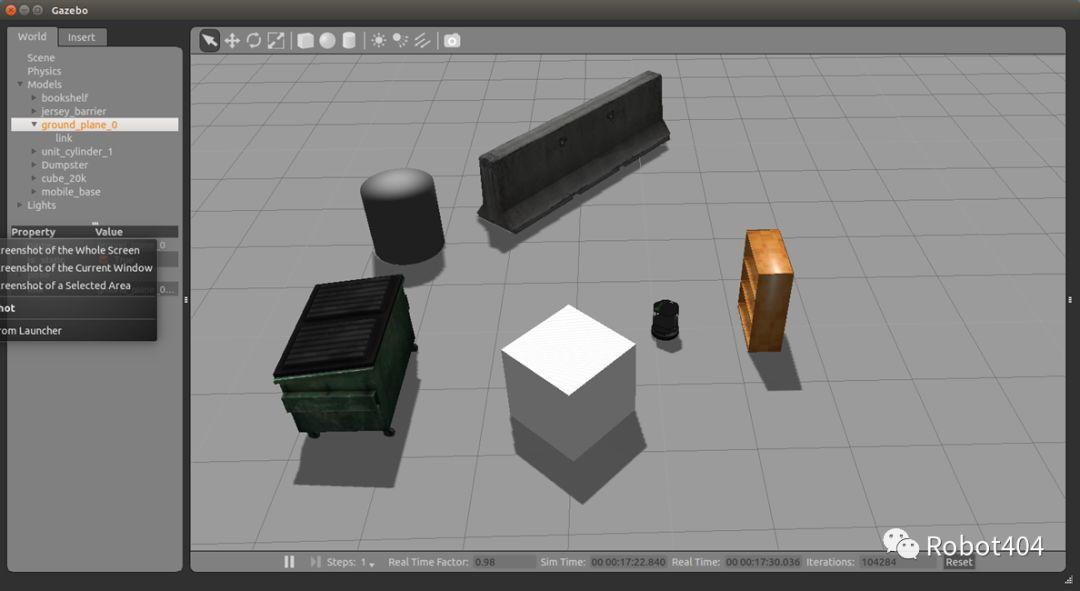The image size is (1080, 591).
Task: Select the bookshelf model label
Action: [x=64, y=98]
